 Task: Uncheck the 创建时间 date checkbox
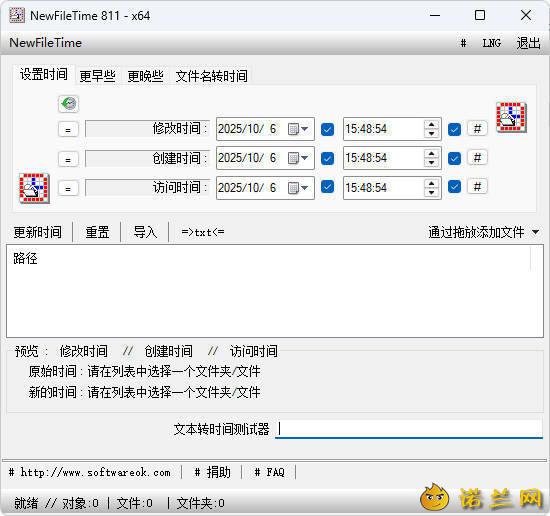tap(327, 158)
